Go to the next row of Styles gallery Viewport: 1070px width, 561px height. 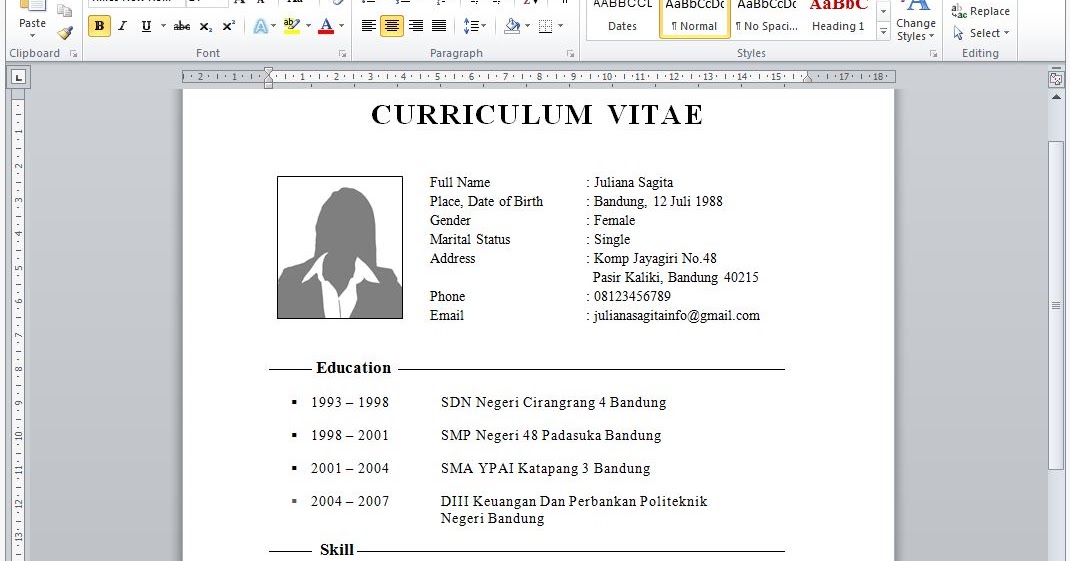point(883,12)
